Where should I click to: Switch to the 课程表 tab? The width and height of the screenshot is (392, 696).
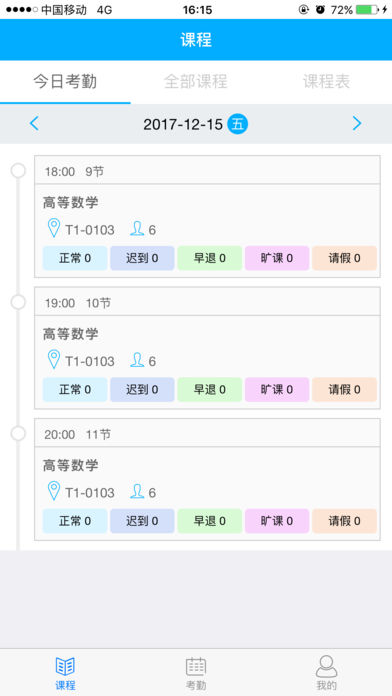[326, 82]
